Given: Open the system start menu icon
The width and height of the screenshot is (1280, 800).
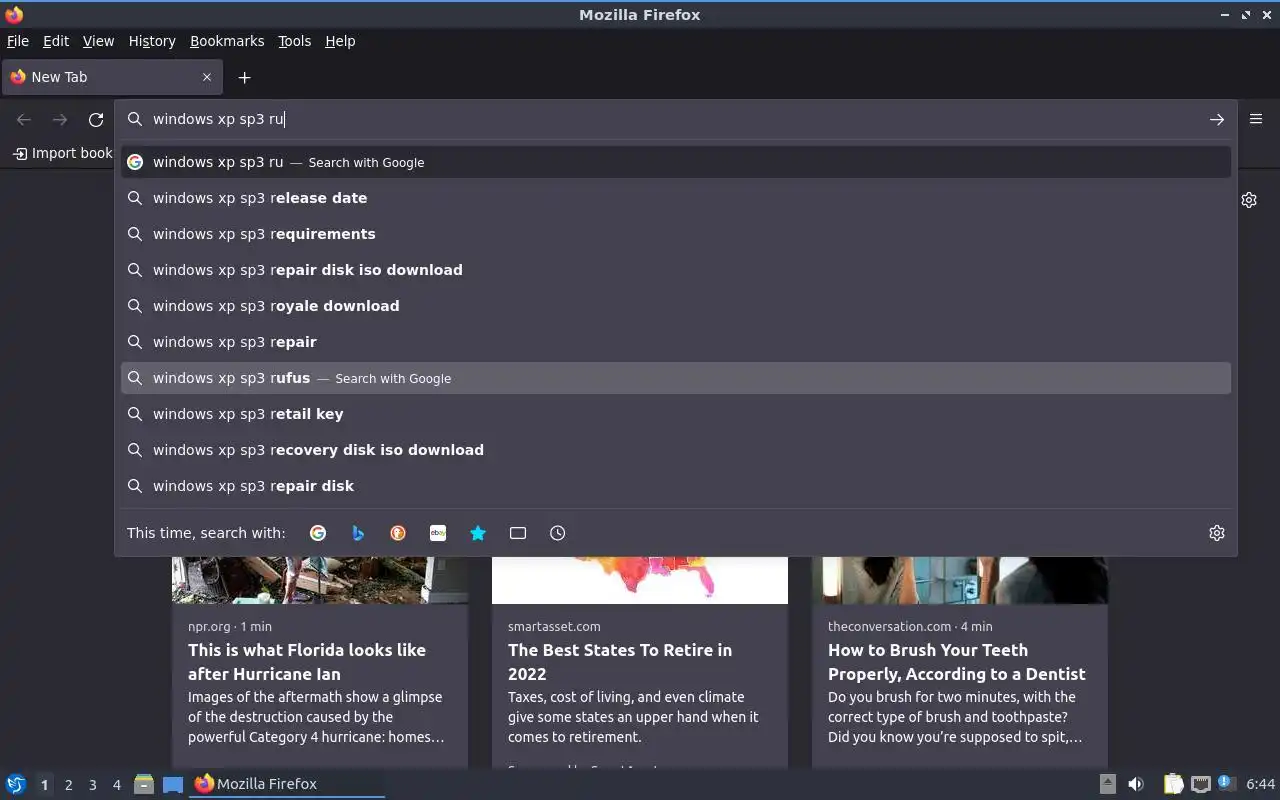Looking at the screenshot, I should click(x=16, y=784).
